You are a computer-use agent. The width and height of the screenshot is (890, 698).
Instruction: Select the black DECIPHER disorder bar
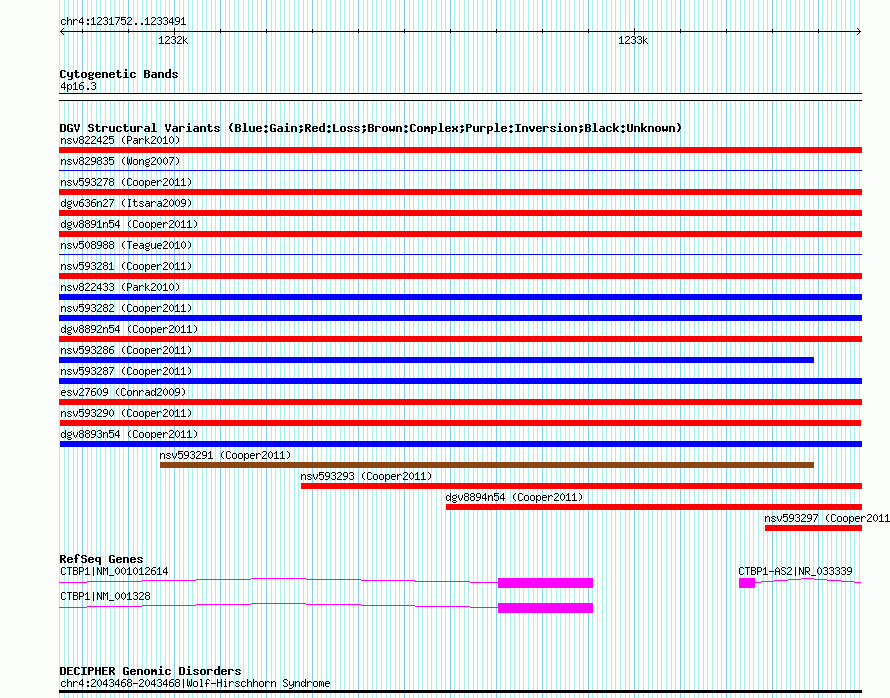(460, 692)
